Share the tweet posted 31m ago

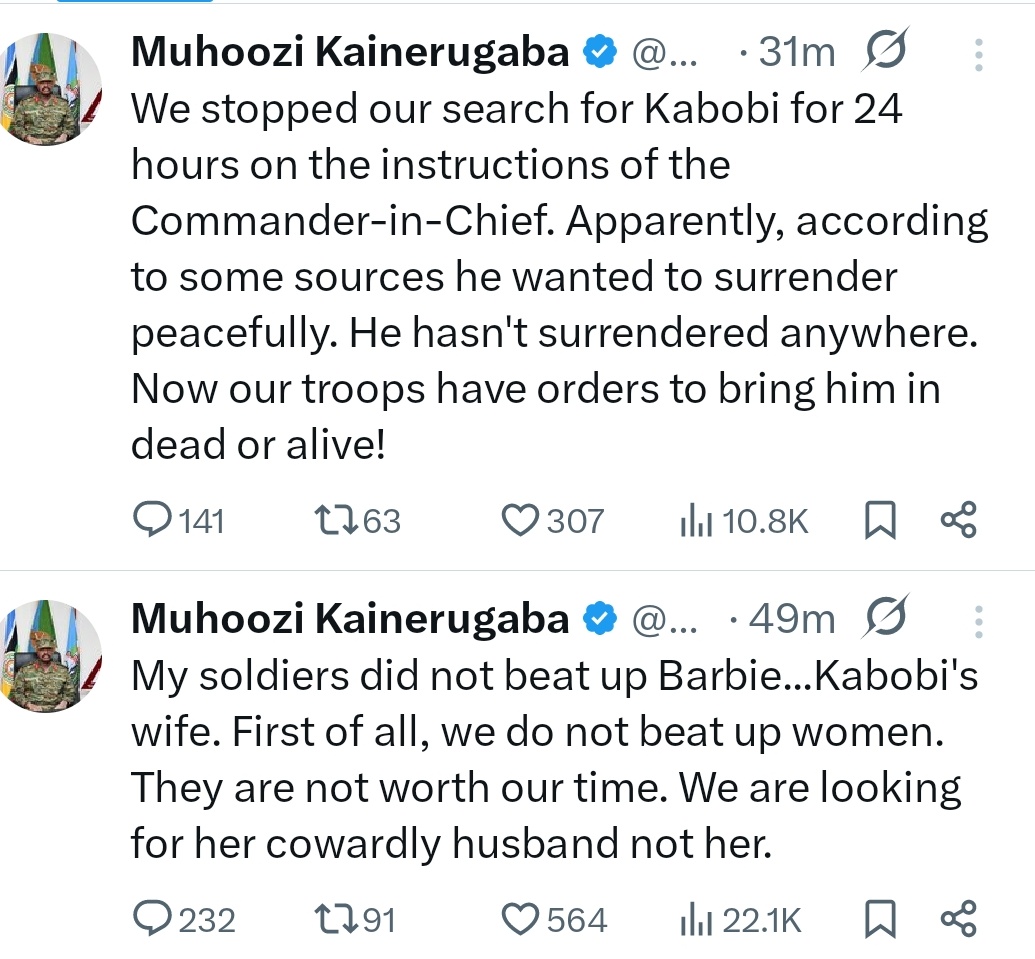pyautogui.click(x=958, y=520)
